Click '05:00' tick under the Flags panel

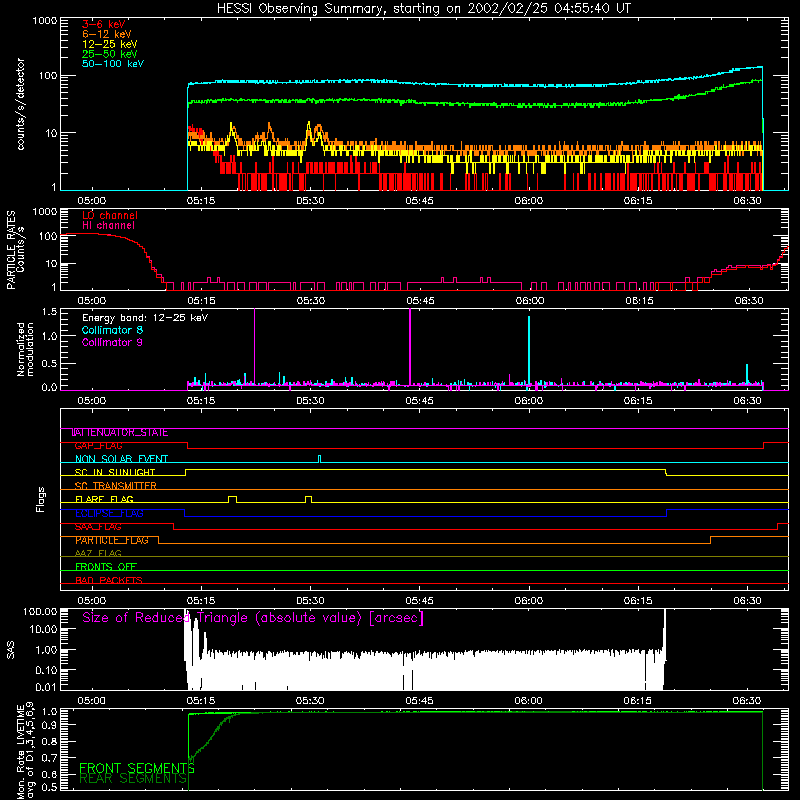(x=91, y=601)
